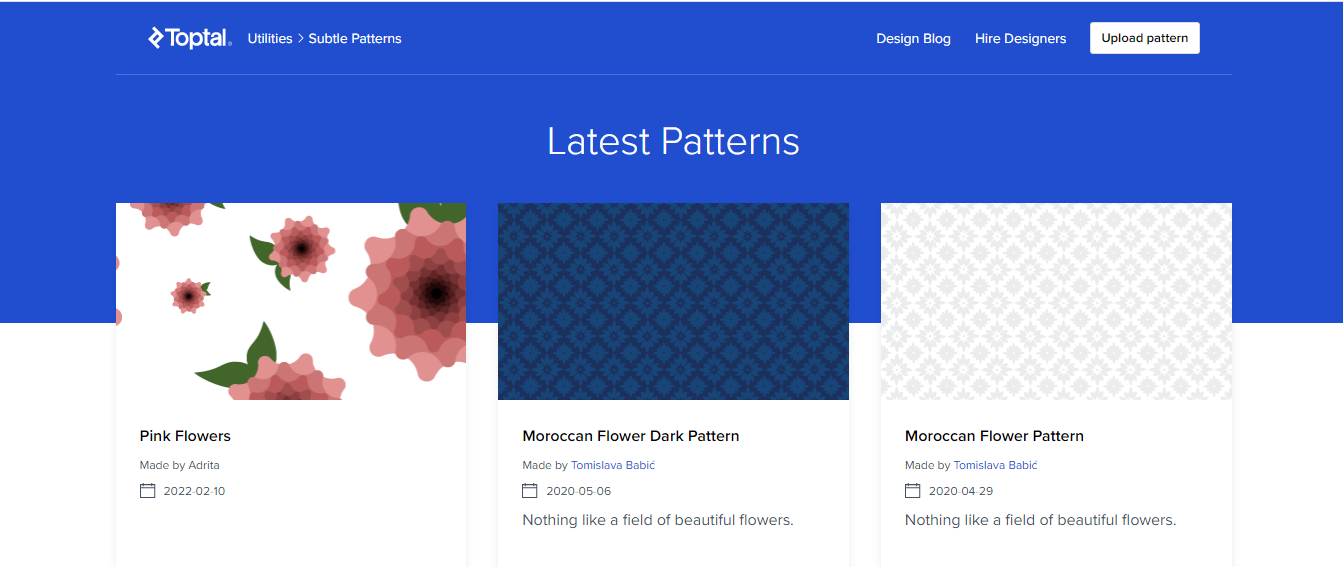
Task: Open the dark blue Moroccan Flower thumbnail
Action: tap(673, 301)
